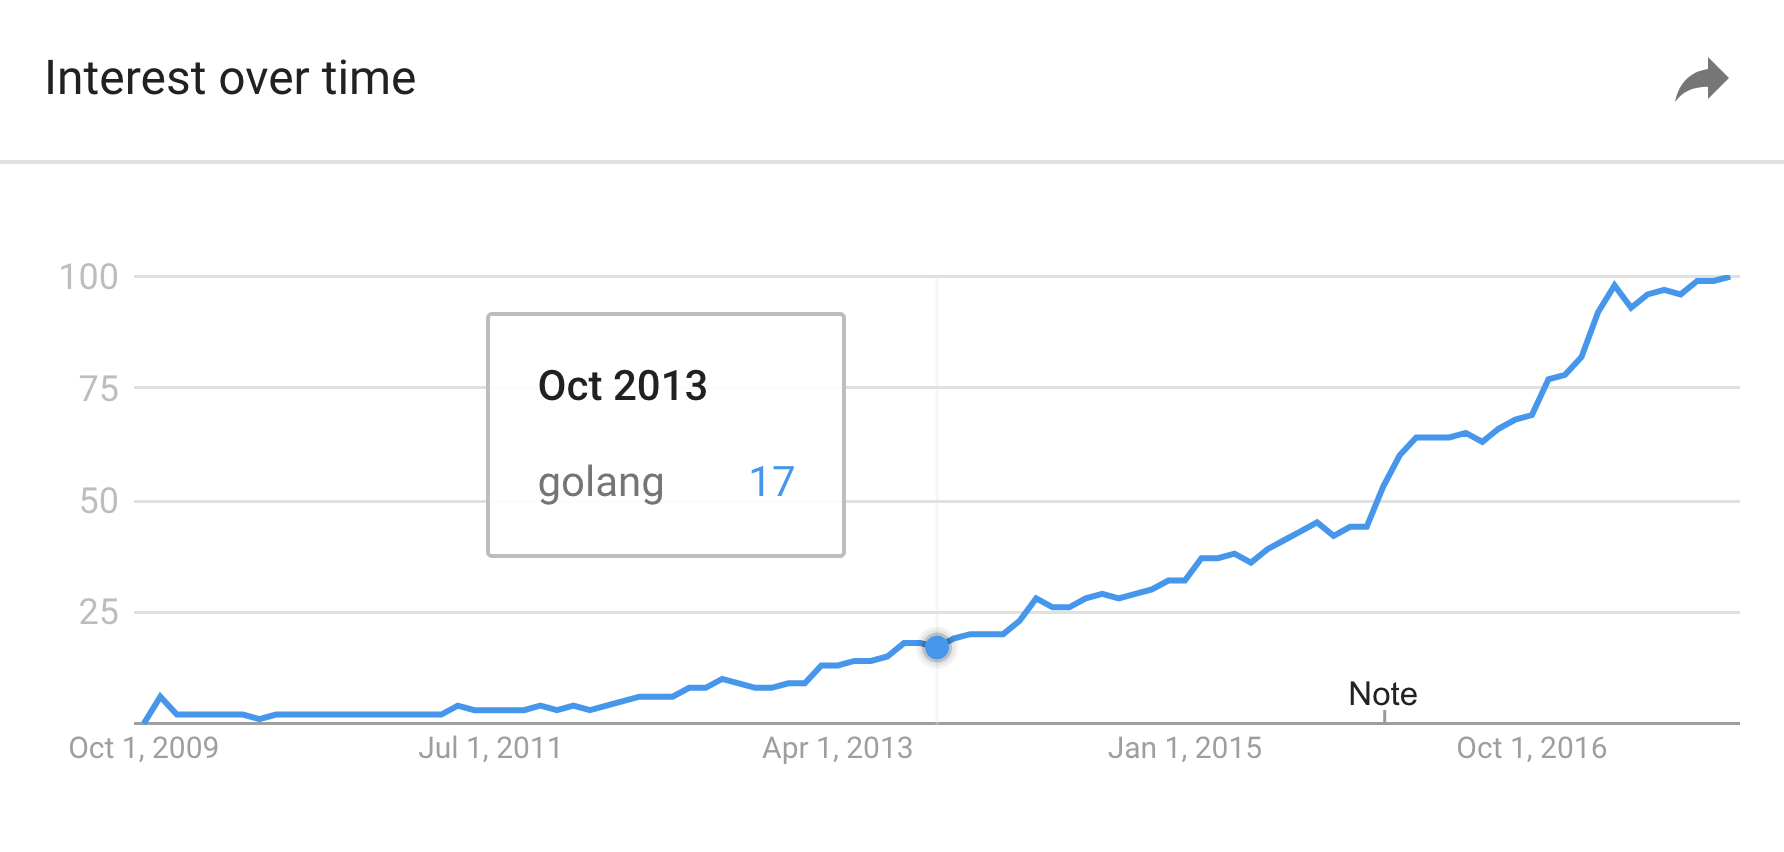Click inside the tooltip popup box
Image resolution: width=1784 pixels, height=852 pixels.
tap(665, 435)
